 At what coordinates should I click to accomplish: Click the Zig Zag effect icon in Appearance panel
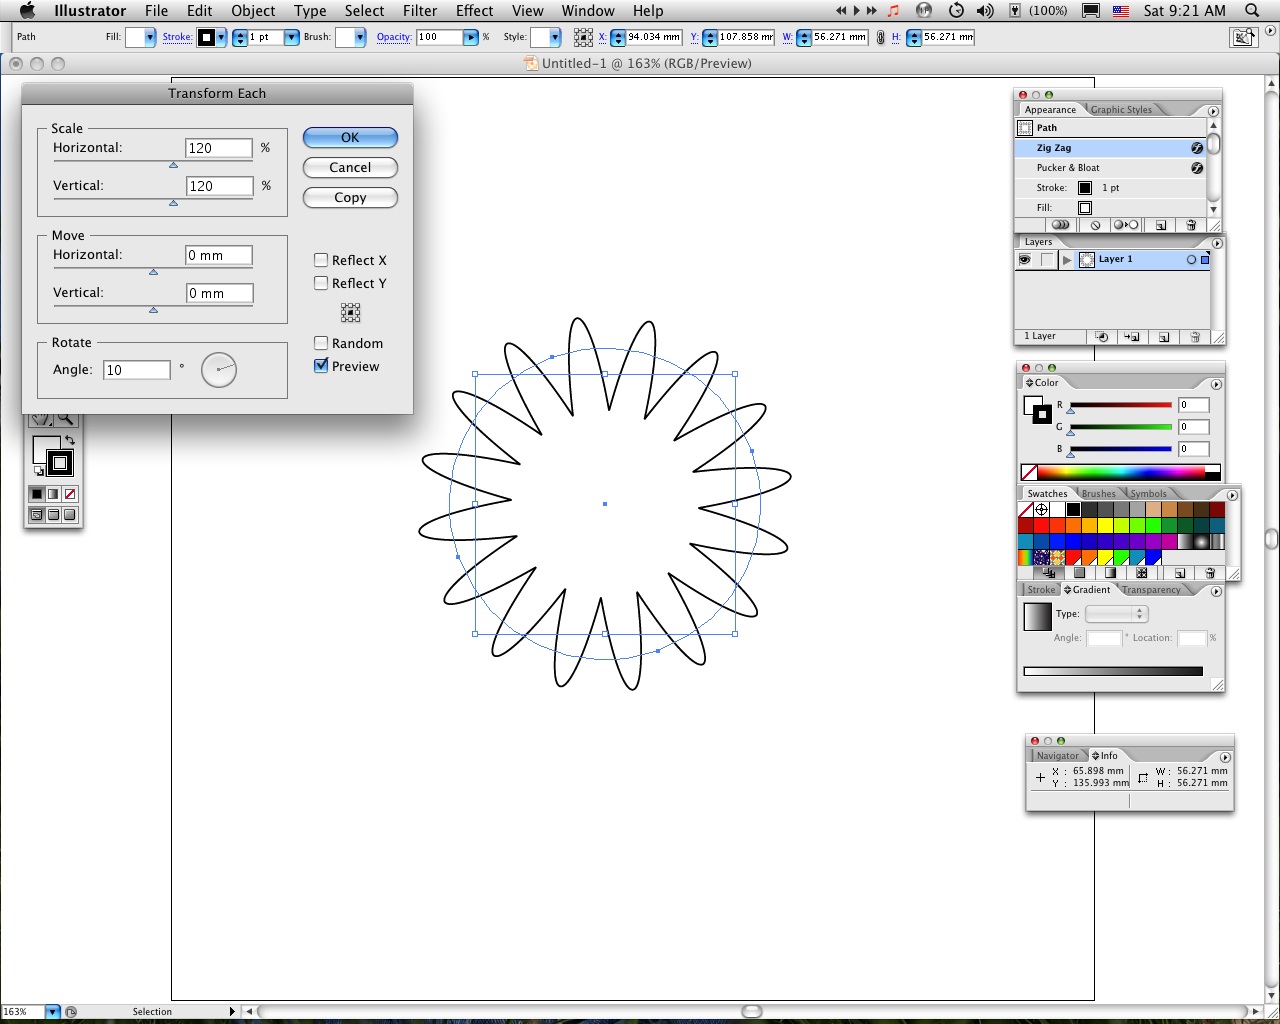pos(1197,148)
